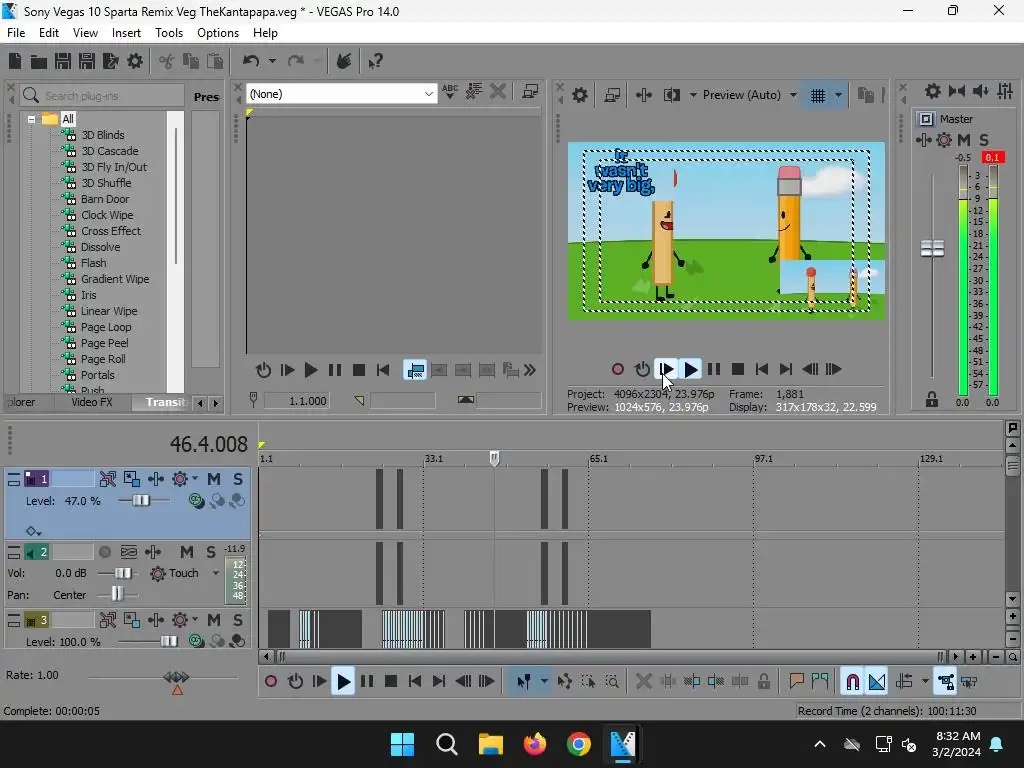
Task: Select the Cross Effect transition
Action: tap(110, 231)
